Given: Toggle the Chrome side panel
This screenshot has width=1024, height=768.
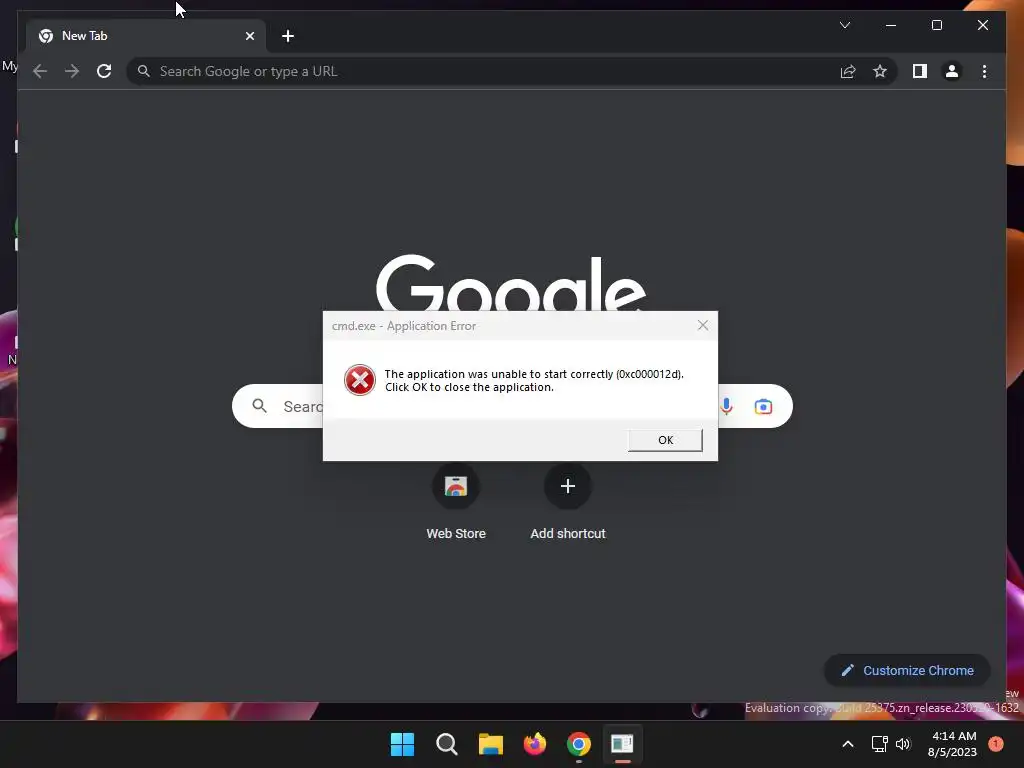Looking at the screenshot, I should click(920, 71).
